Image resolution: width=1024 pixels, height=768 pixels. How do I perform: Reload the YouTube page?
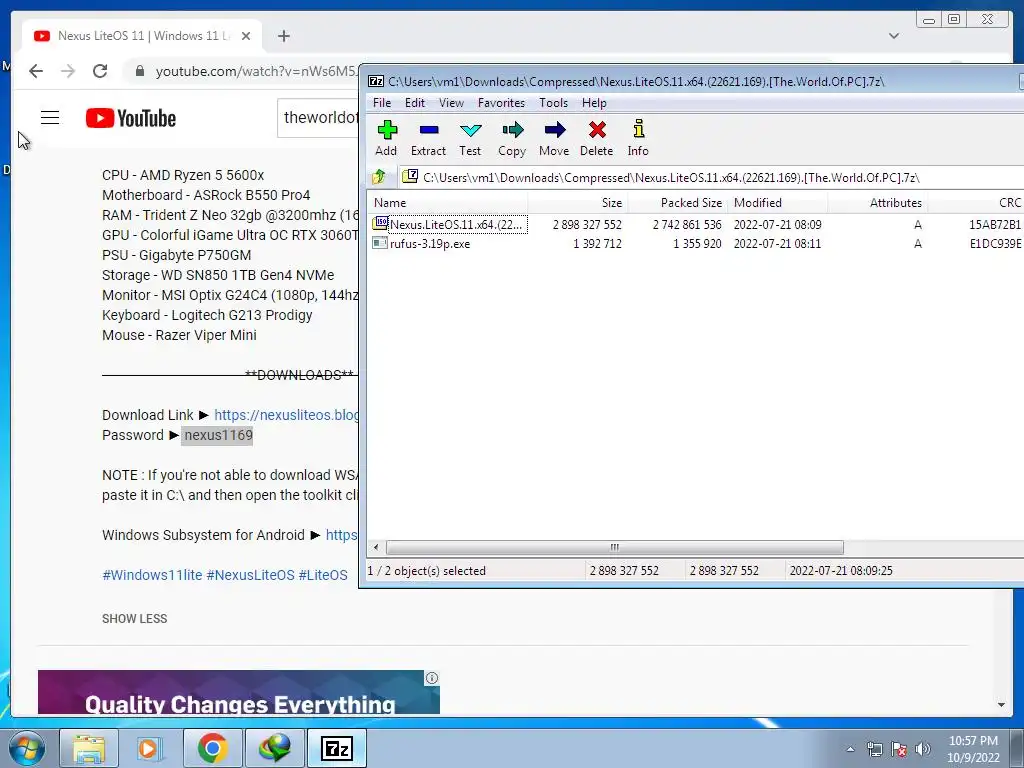(x=100, y=71)
